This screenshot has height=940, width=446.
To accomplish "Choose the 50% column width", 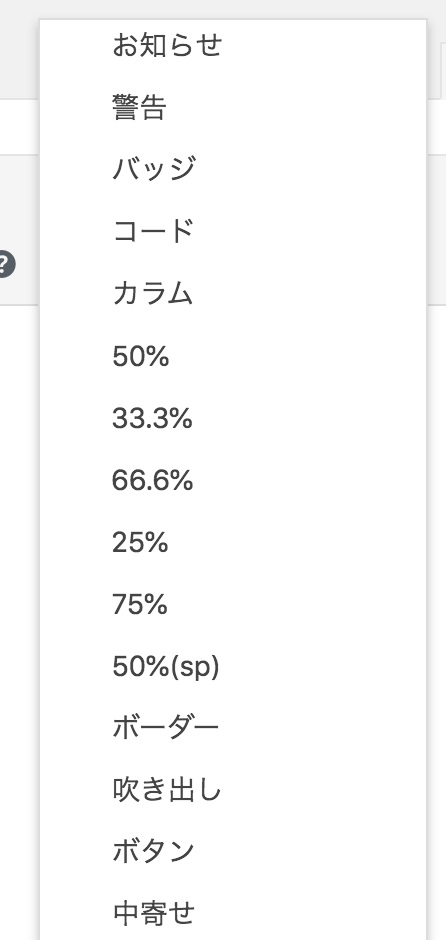I will pyautogui.click(x=233, y=356).
